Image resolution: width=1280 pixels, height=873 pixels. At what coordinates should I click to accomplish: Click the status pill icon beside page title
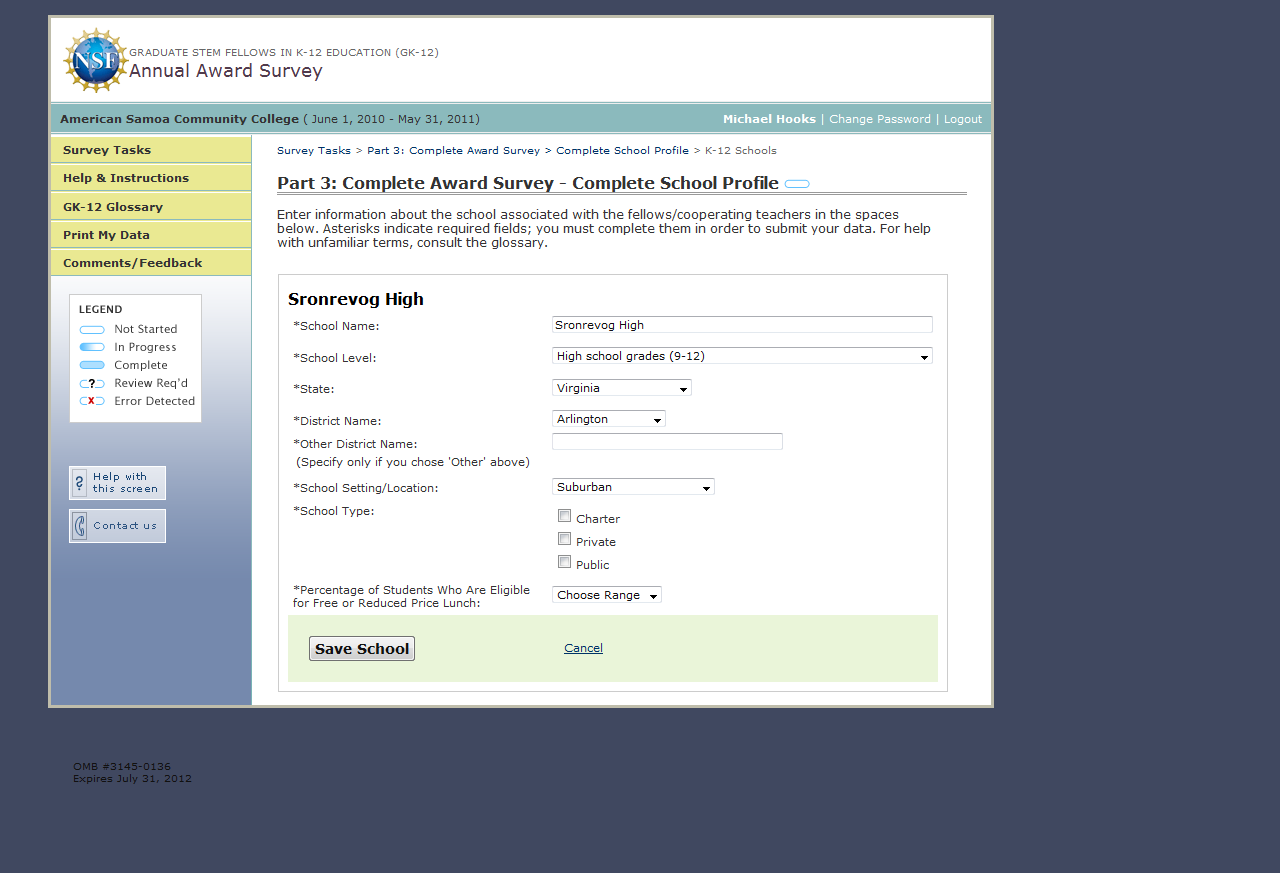click(x=797, y=184)
